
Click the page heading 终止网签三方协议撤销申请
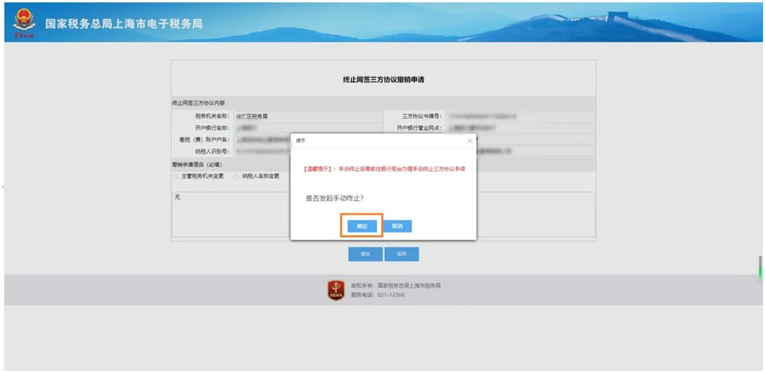coord(383,79)
